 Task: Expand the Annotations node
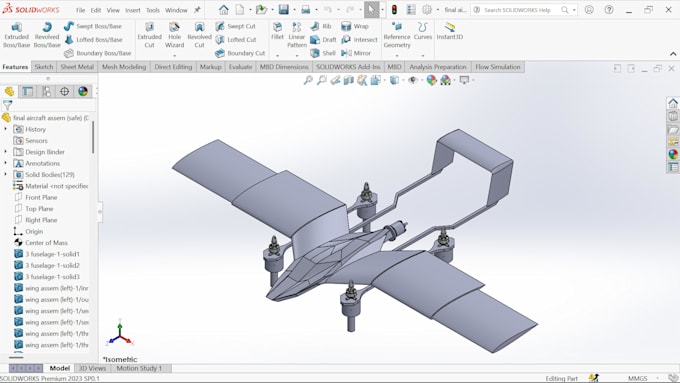tap(6, 163)
